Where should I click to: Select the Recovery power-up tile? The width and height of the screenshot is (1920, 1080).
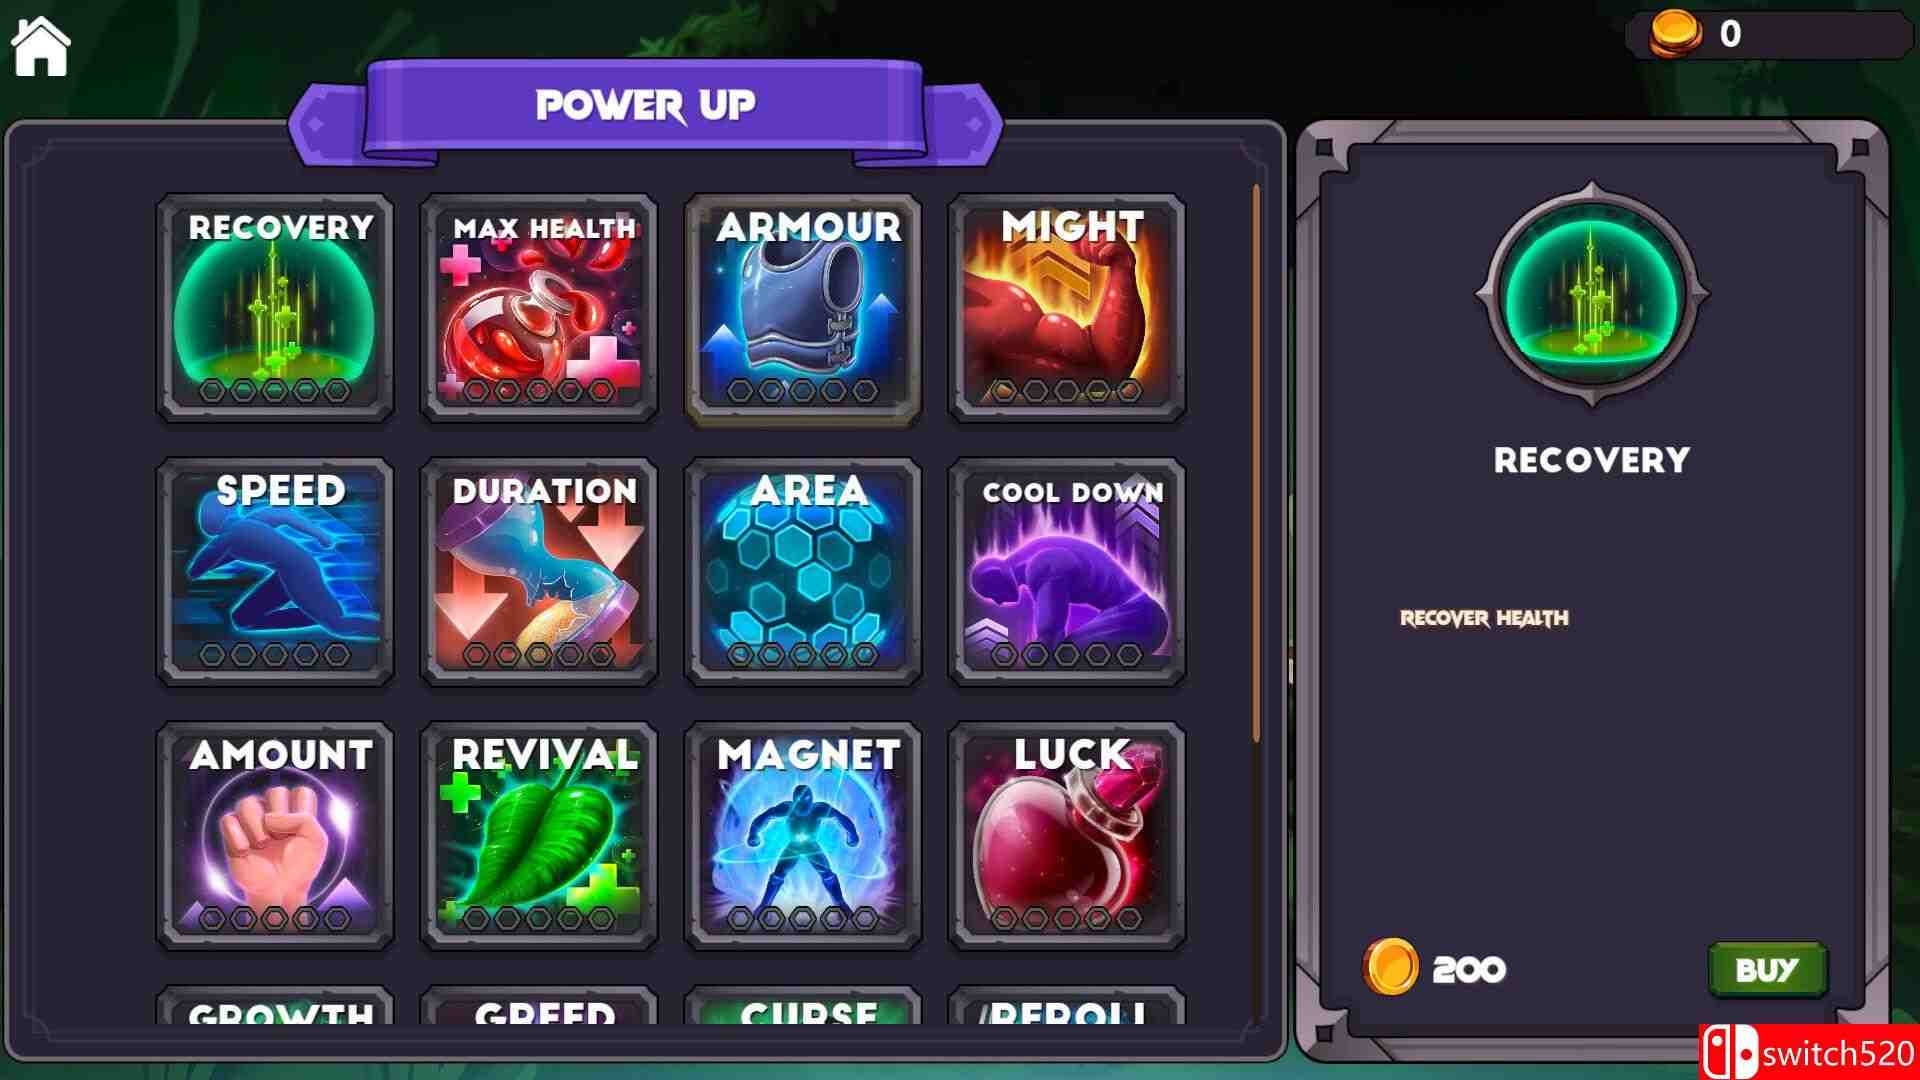pos(275,307)
